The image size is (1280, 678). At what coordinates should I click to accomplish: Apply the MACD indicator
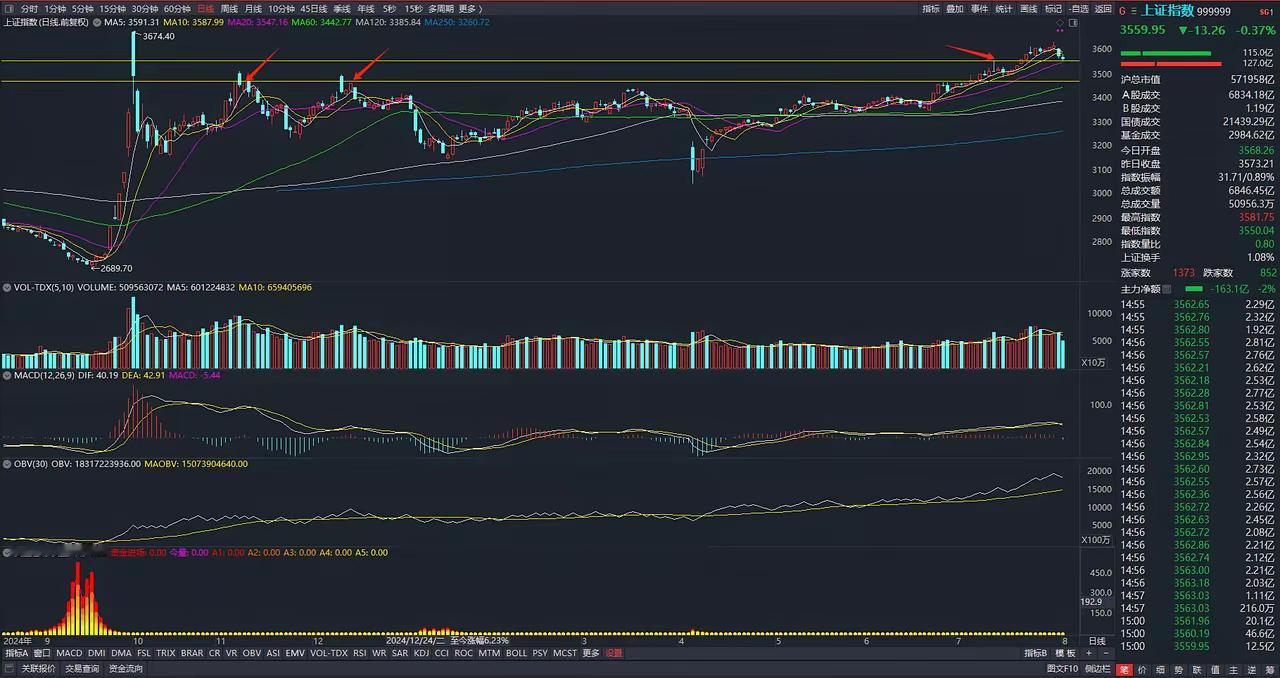(x=69, y=653)
